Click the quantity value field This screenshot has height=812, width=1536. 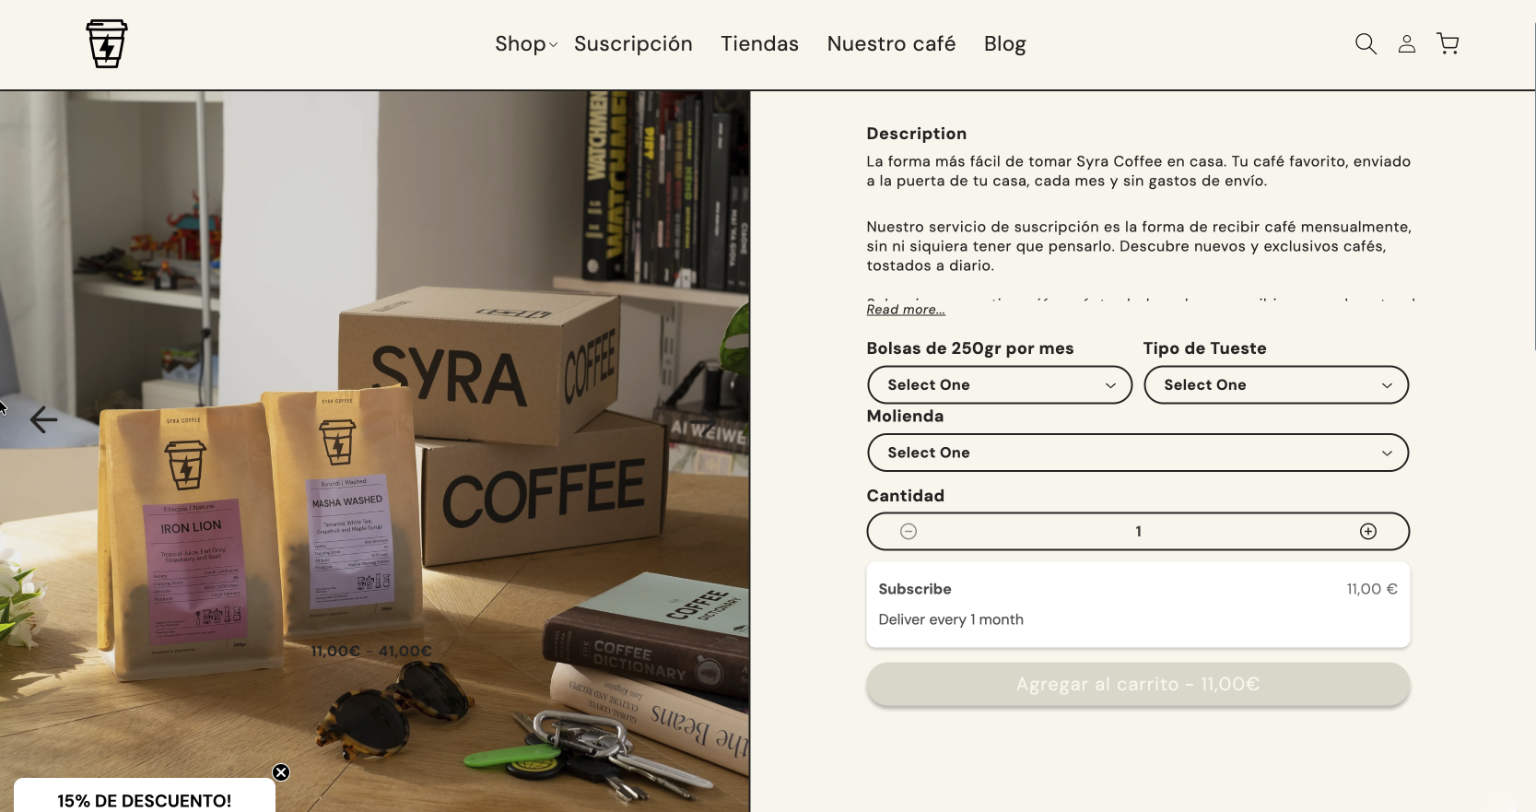1138,532
